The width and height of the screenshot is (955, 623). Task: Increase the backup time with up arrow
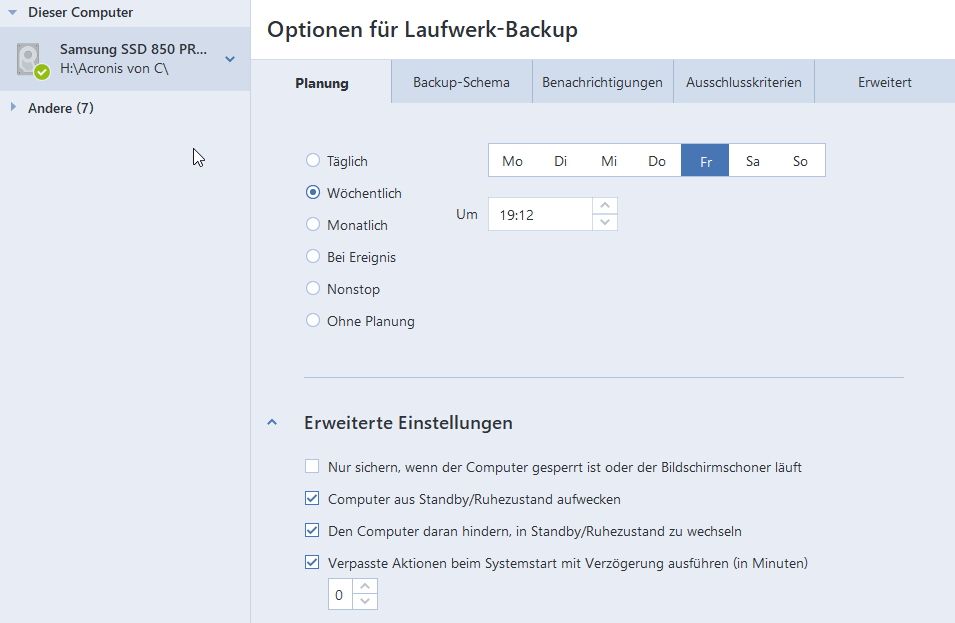click(x=605, y=206)
